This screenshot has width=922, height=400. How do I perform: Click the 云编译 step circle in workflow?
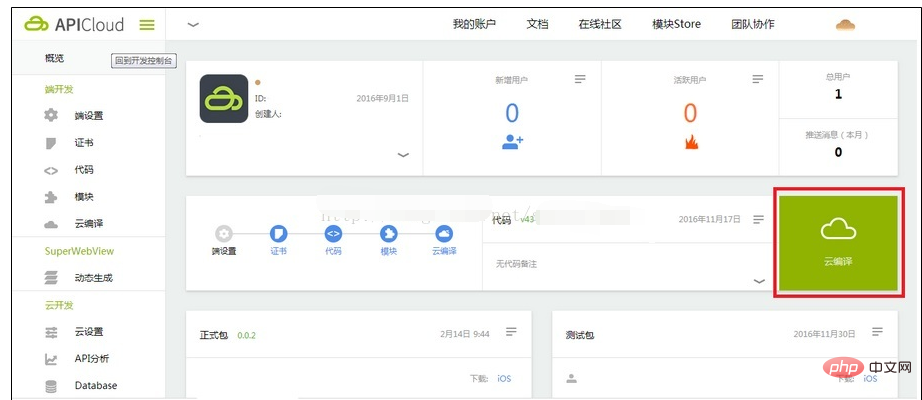point(444,234)
